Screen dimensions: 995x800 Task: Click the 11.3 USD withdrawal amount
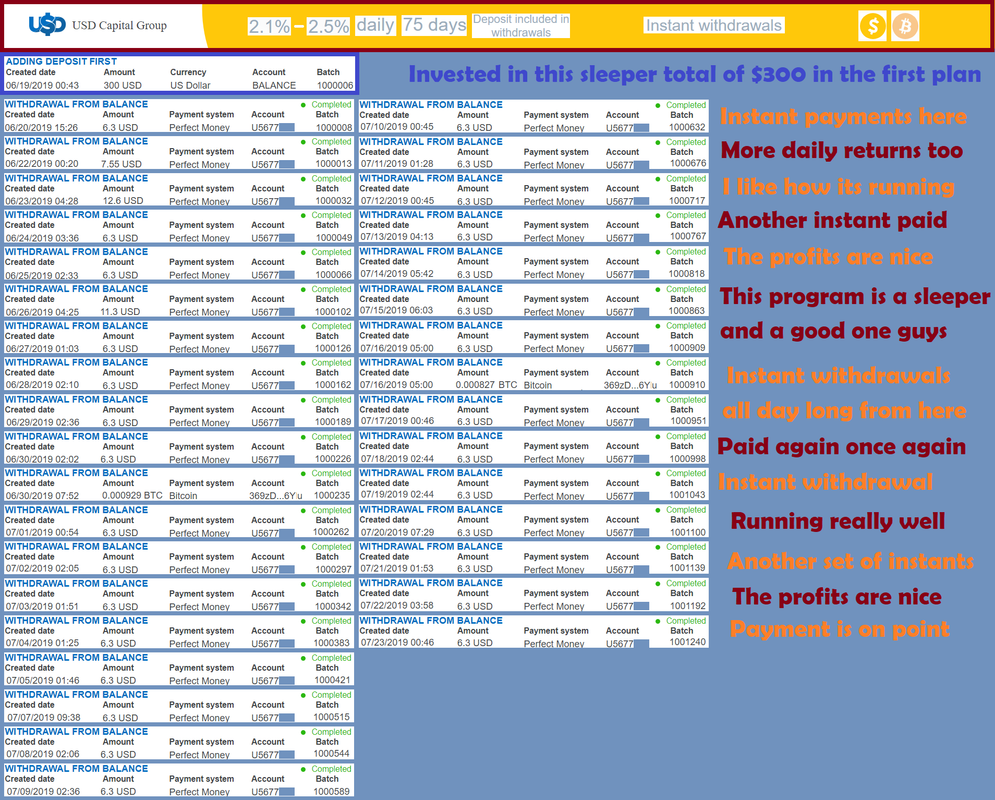pos(120,311)
